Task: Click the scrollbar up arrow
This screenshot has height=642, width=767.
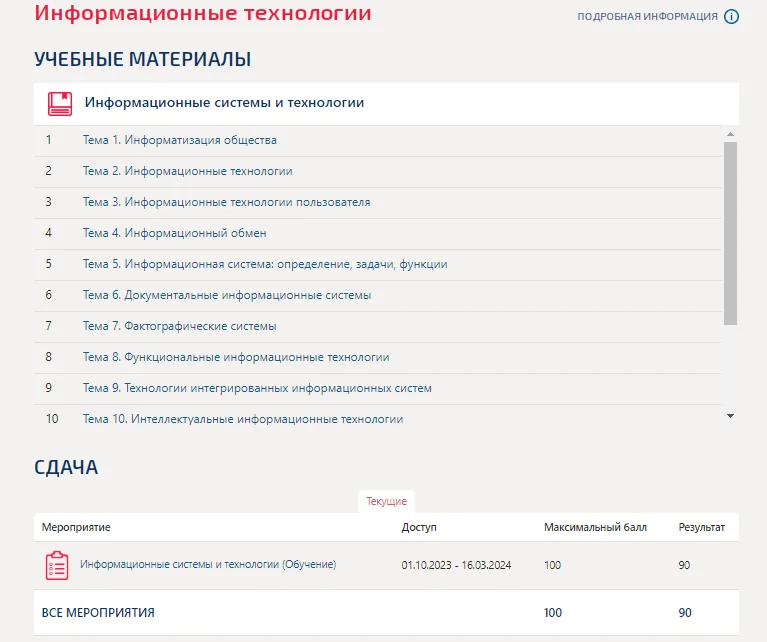Action: point(730,134)
